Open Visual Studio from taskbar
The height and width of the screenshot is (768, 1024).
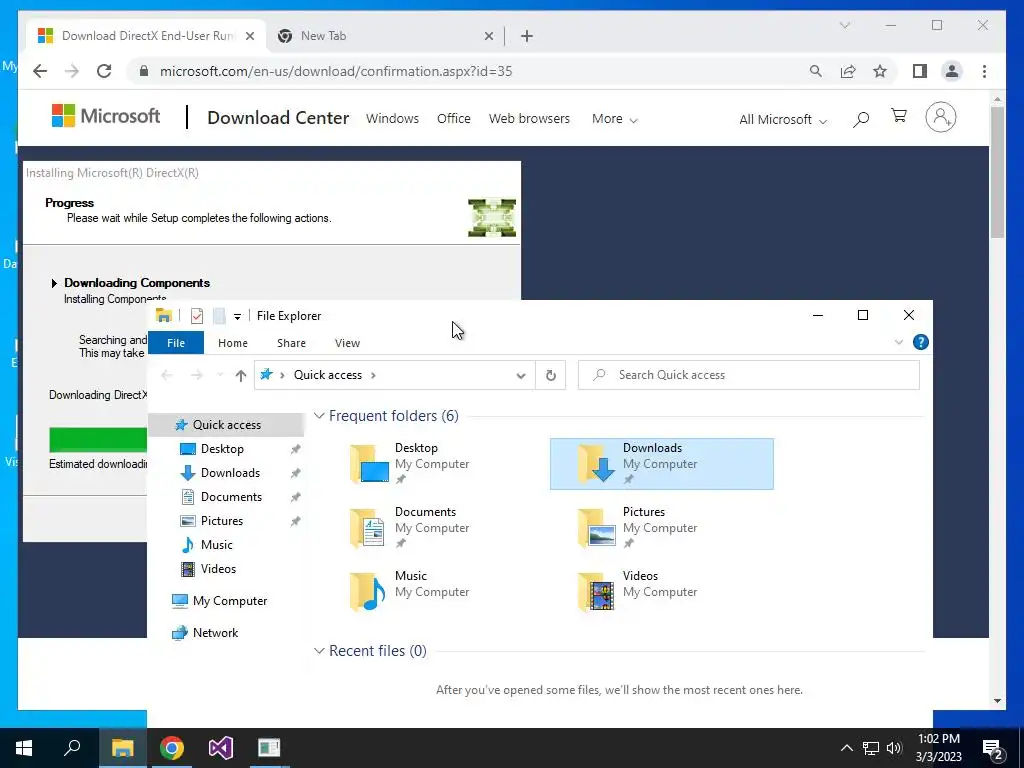(220, 748)
